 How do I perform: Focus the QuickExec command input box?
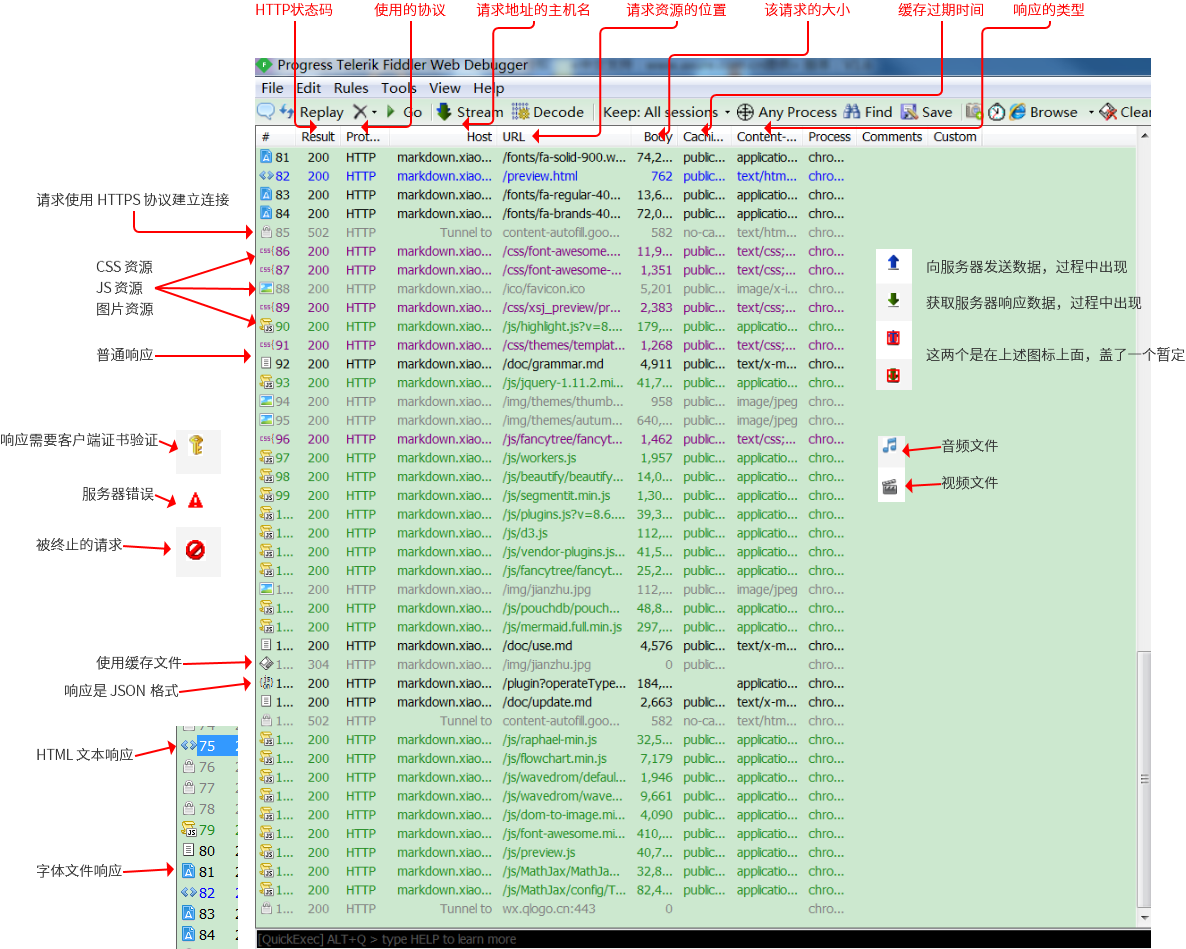point(703,939)
